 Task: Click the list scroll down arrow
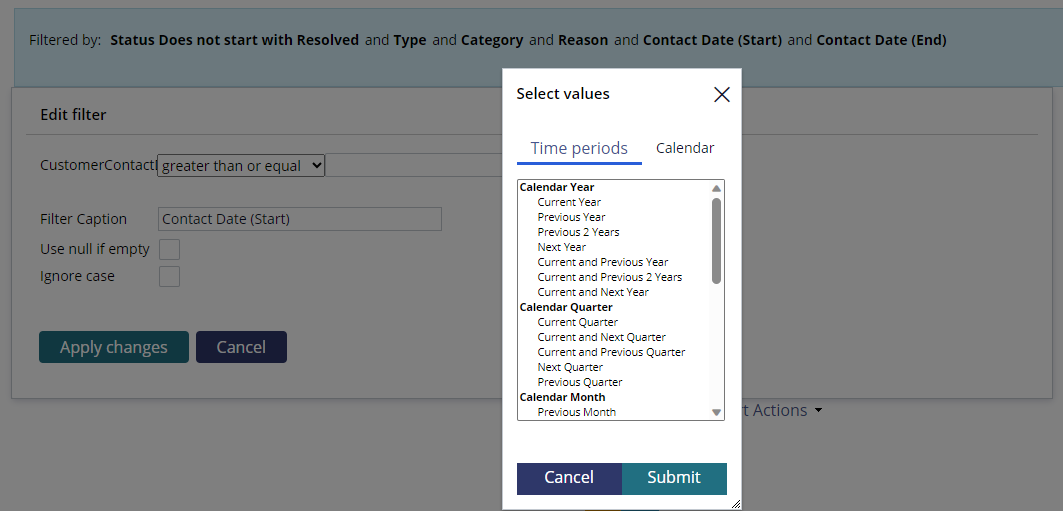point(717,412)
